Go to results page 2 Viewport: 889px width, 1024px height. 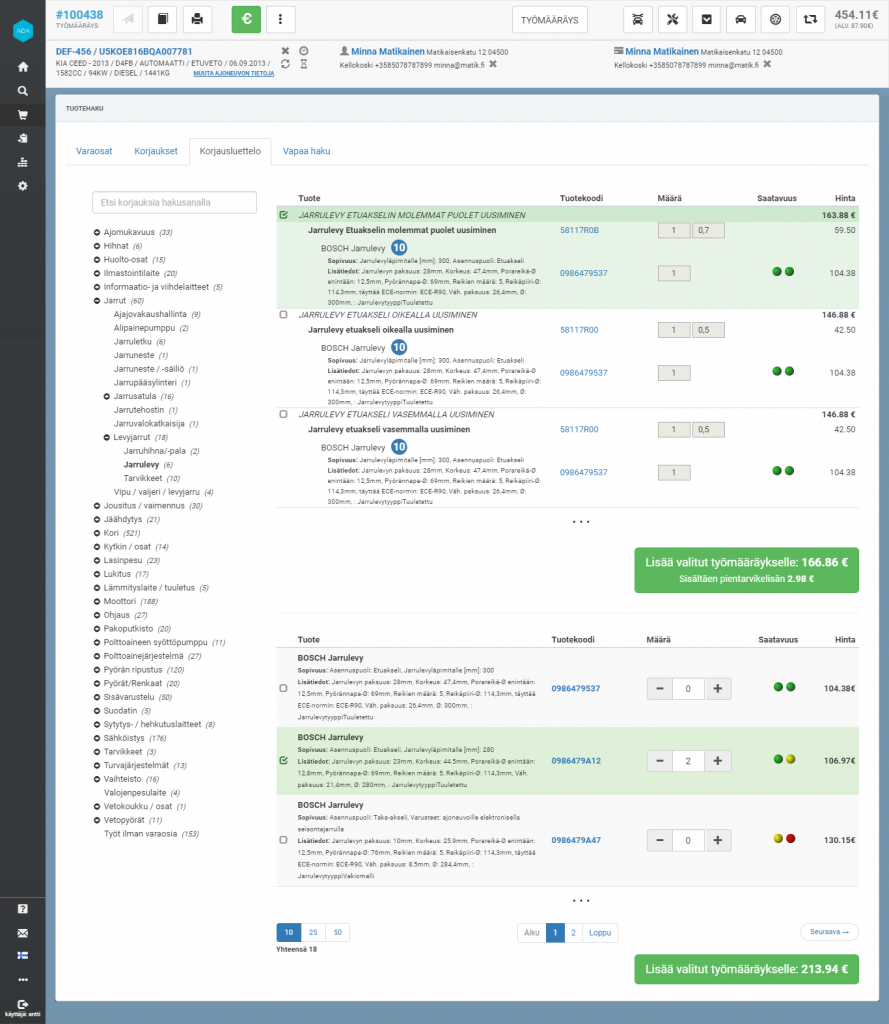click(573, 933)
